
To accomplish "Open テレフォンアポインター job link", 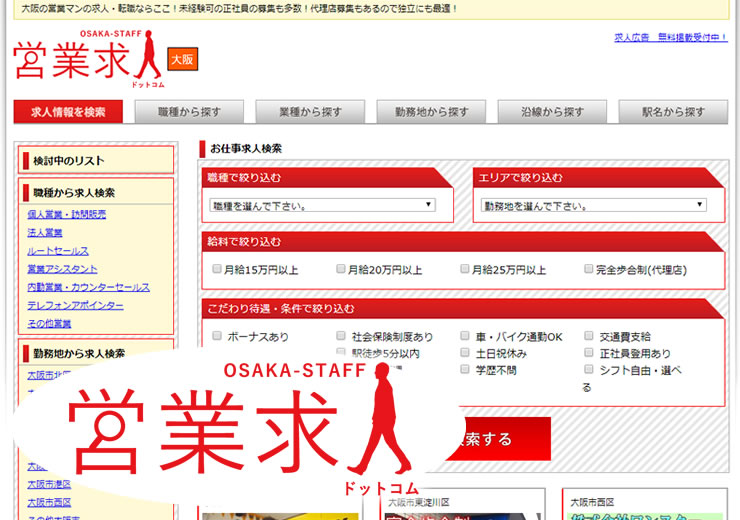I will pos(75,305).
